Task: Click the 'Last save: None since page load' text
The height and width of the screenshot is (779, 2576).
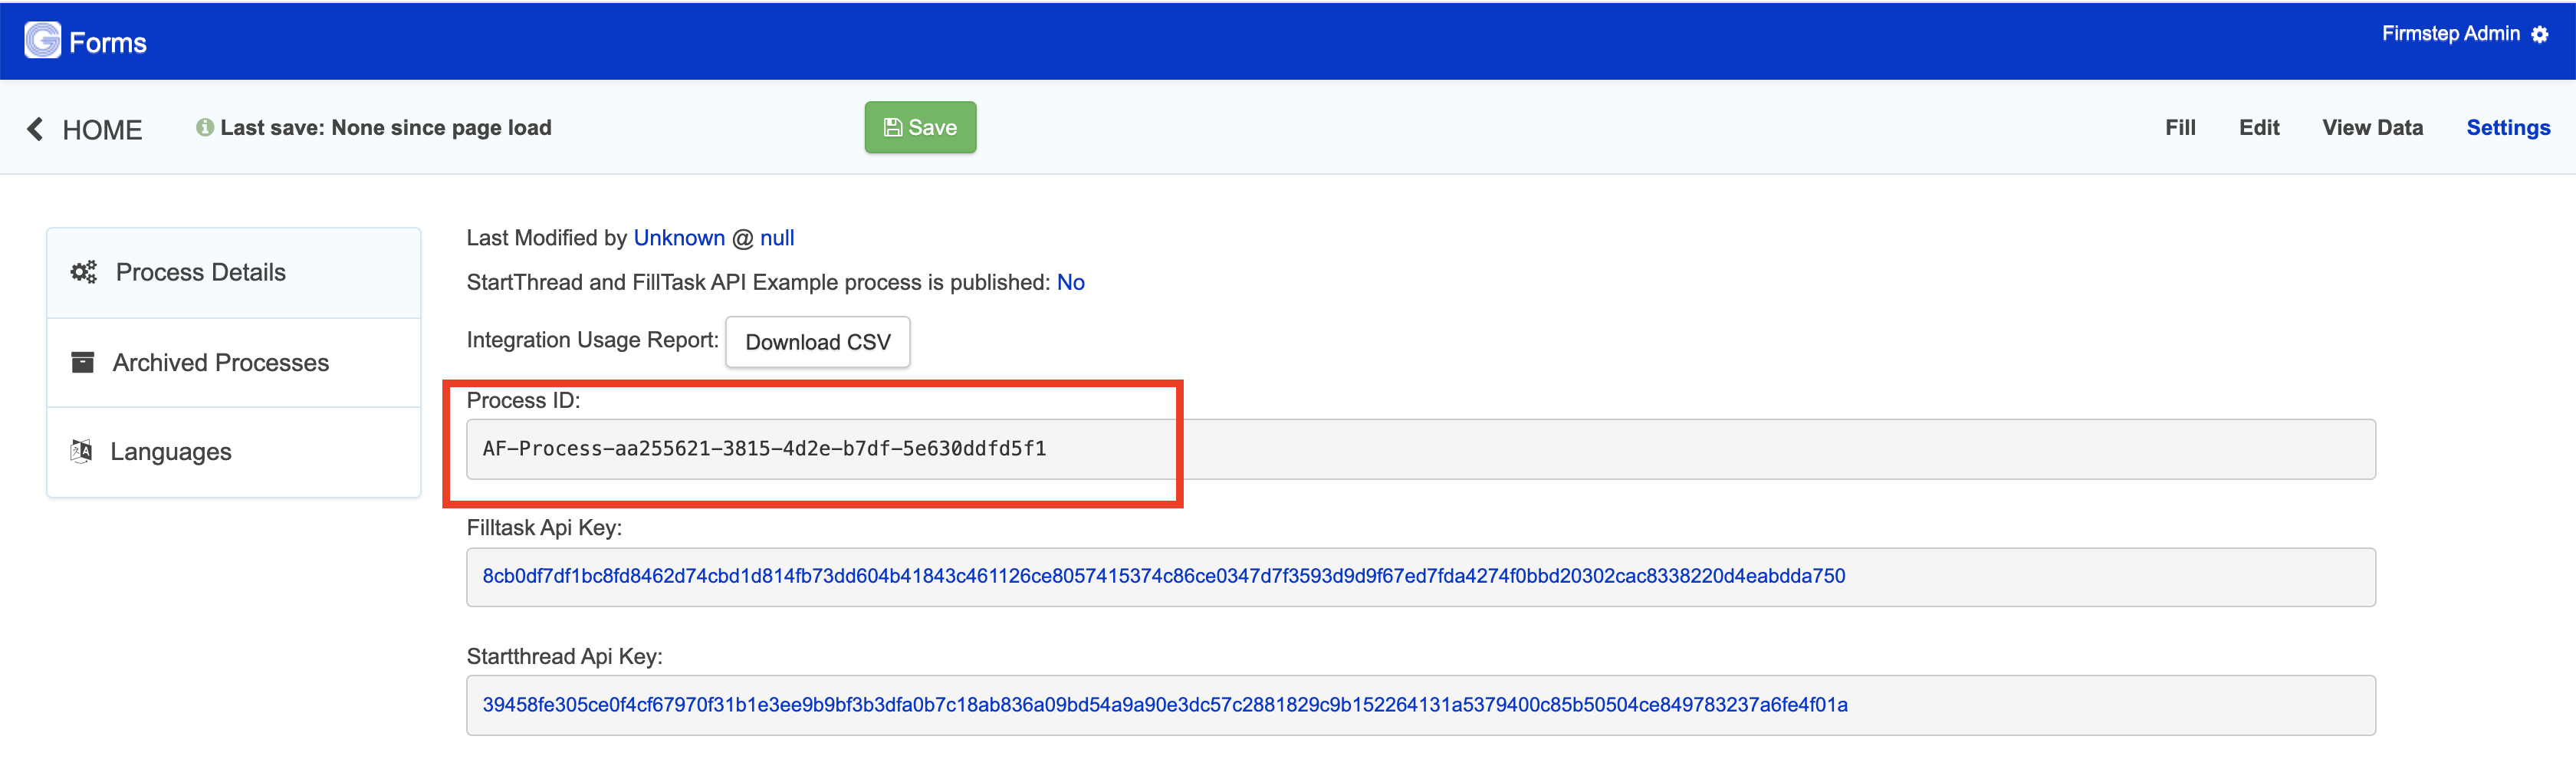Action: pyautogui.click(x=386, y=128)
